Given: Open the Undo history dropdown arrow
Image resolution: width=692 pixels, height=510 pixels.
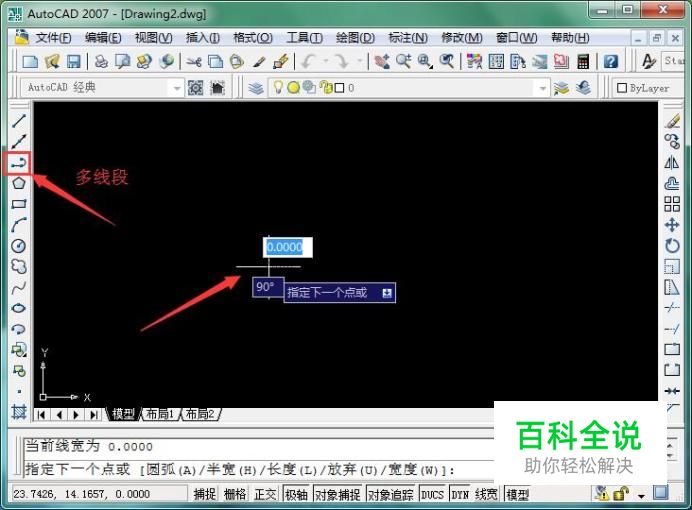Looking at the screenshot, I should (326, 61).
